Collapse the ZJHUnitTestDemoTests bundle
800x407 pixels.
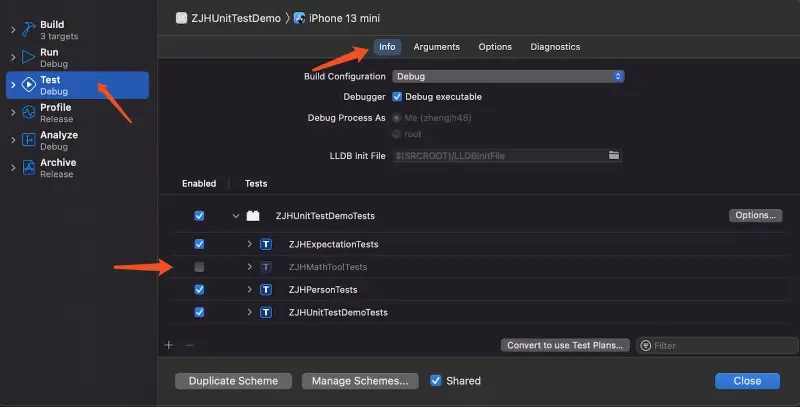pos(236,216)
